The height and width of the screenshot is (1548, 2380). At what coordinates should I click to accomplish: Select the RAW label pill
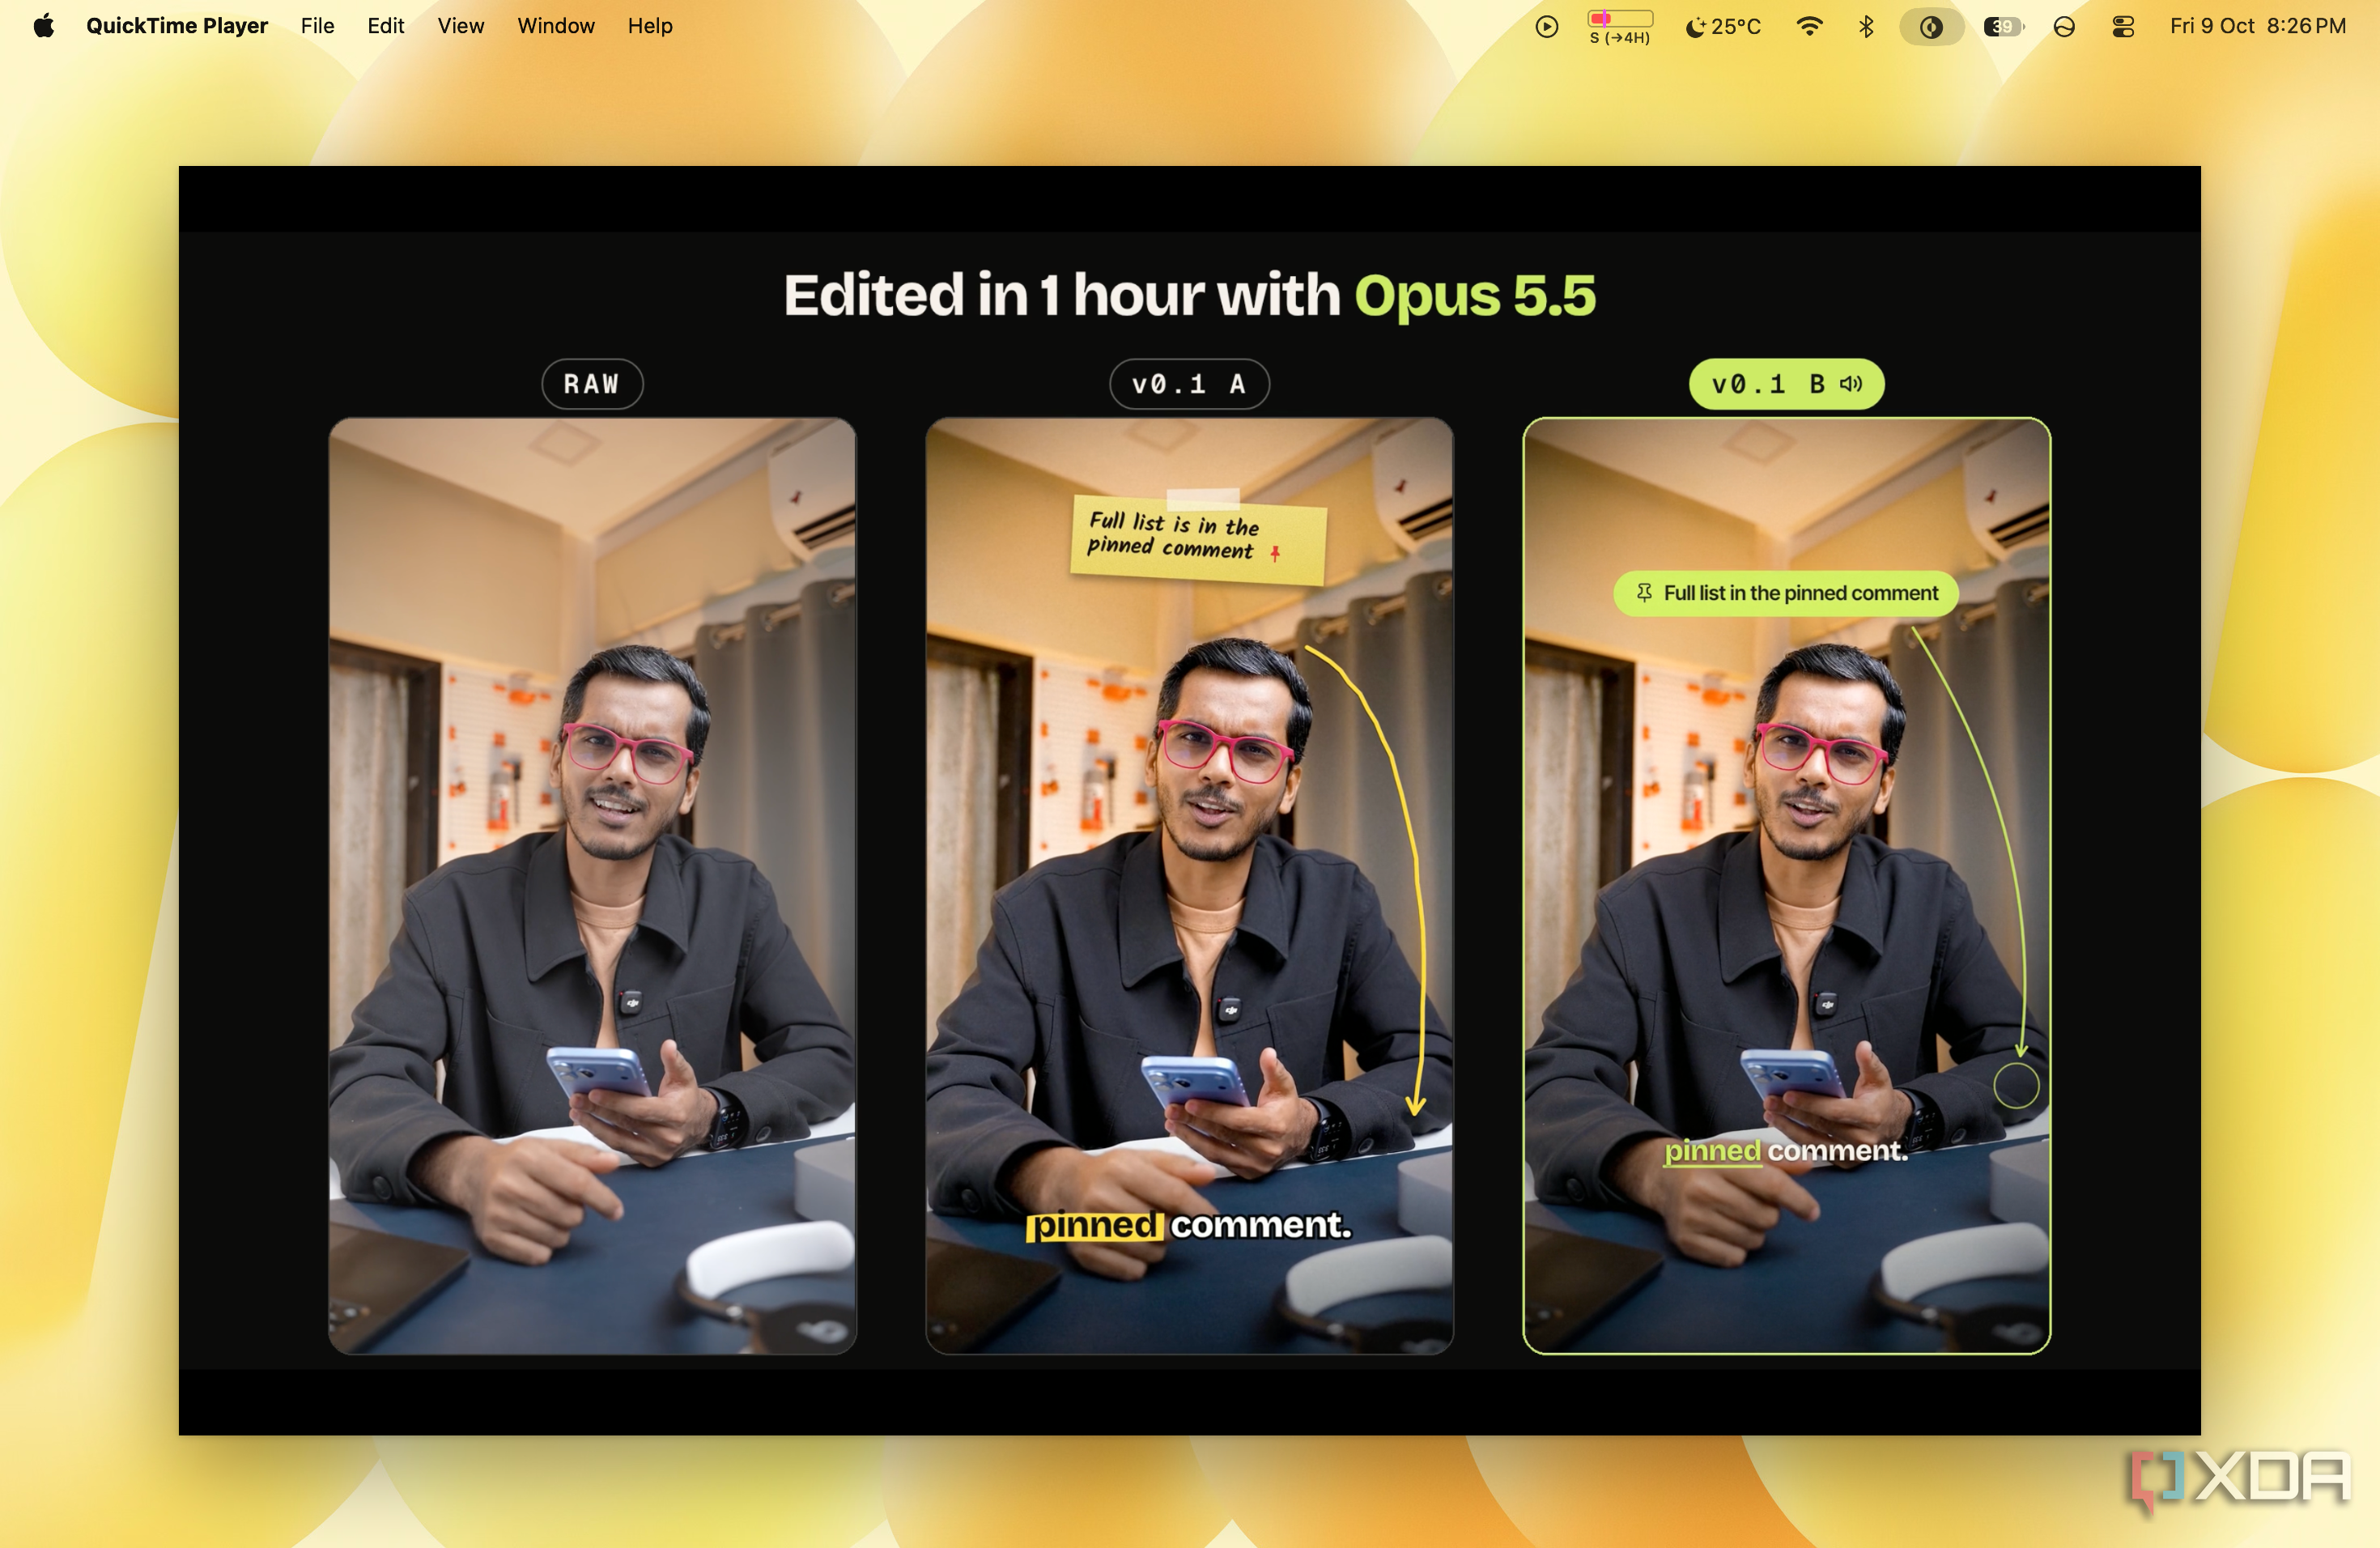coord(592,384)
